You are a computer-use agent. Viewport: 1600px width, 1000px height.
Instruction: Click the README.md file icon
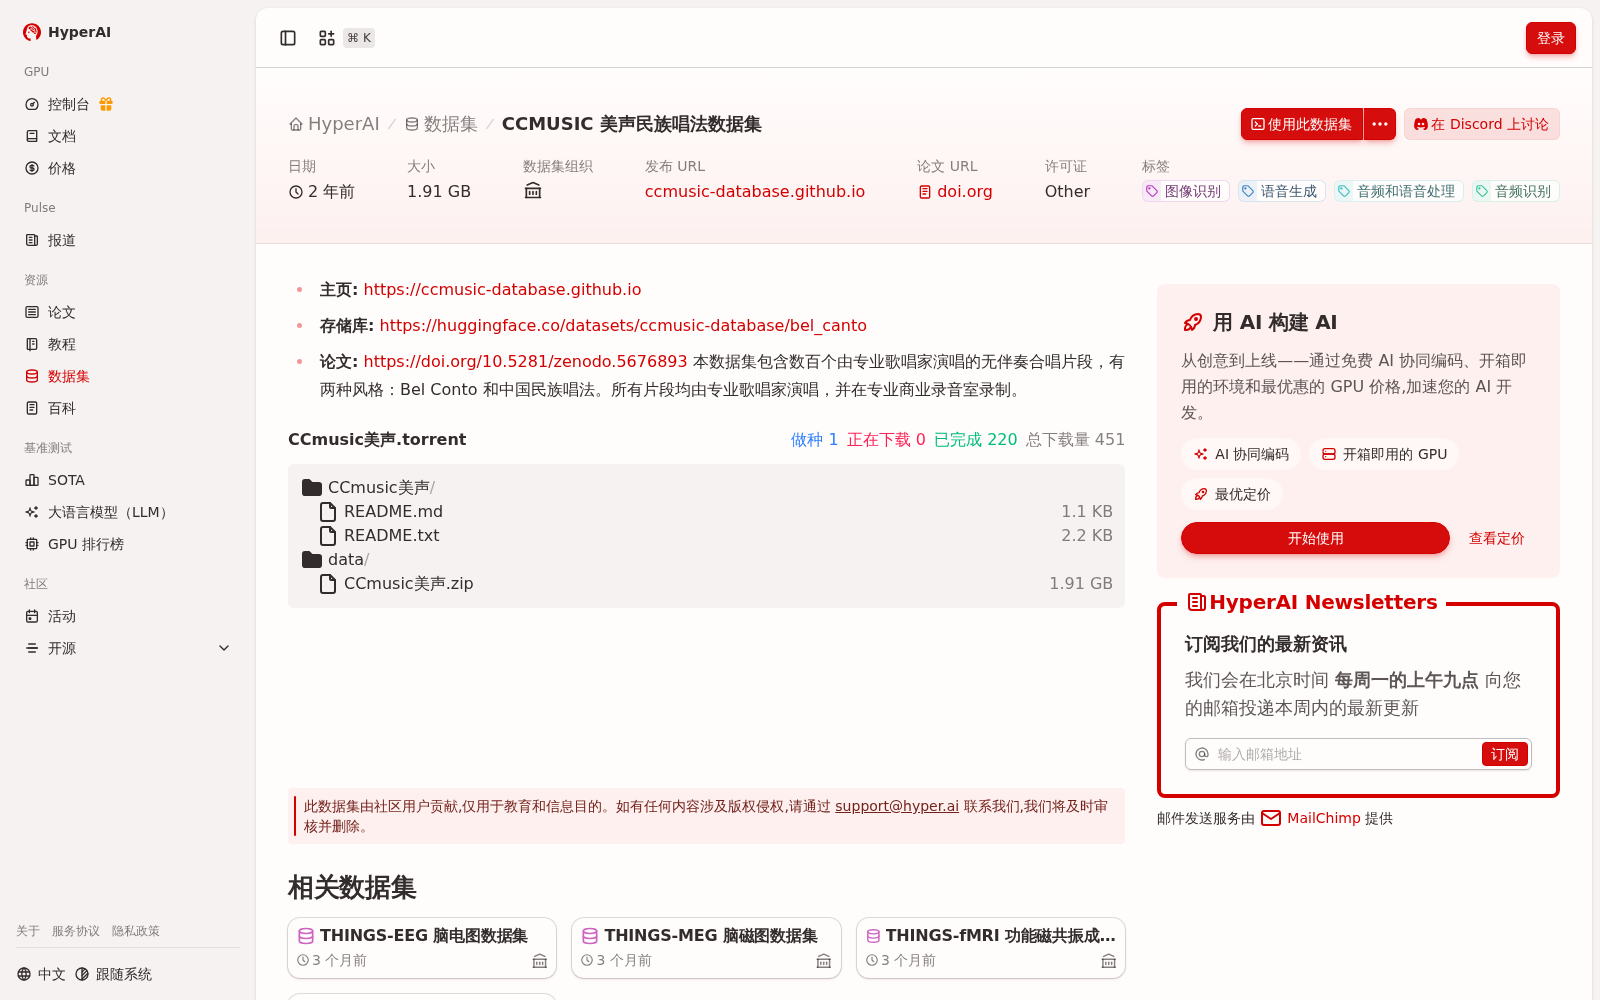328,512
